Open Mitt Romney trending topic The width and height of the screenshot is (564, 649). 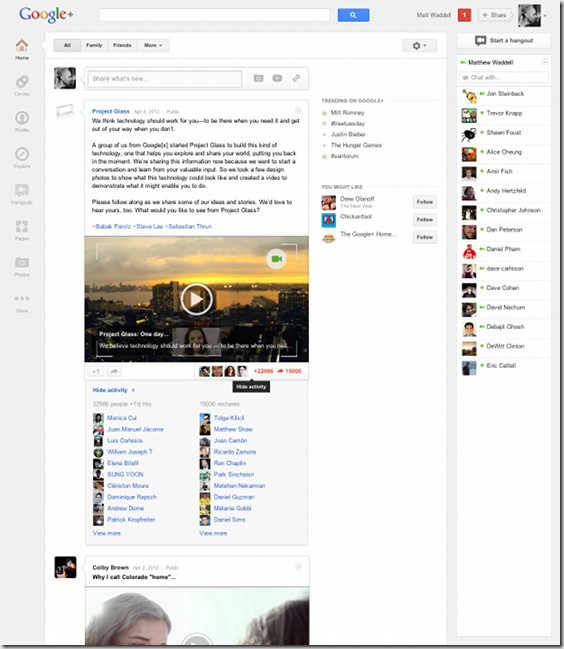348,113
